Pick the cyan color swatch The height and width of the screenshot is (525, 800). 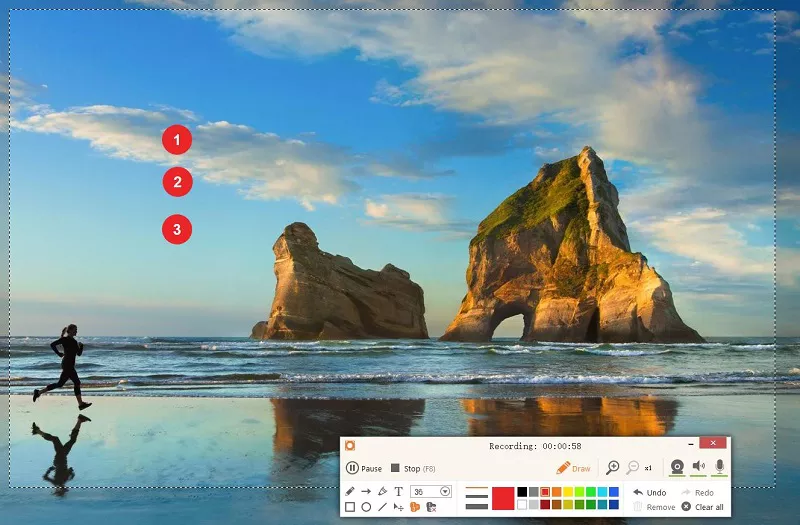pyautogui.click(x=602, y=492)
